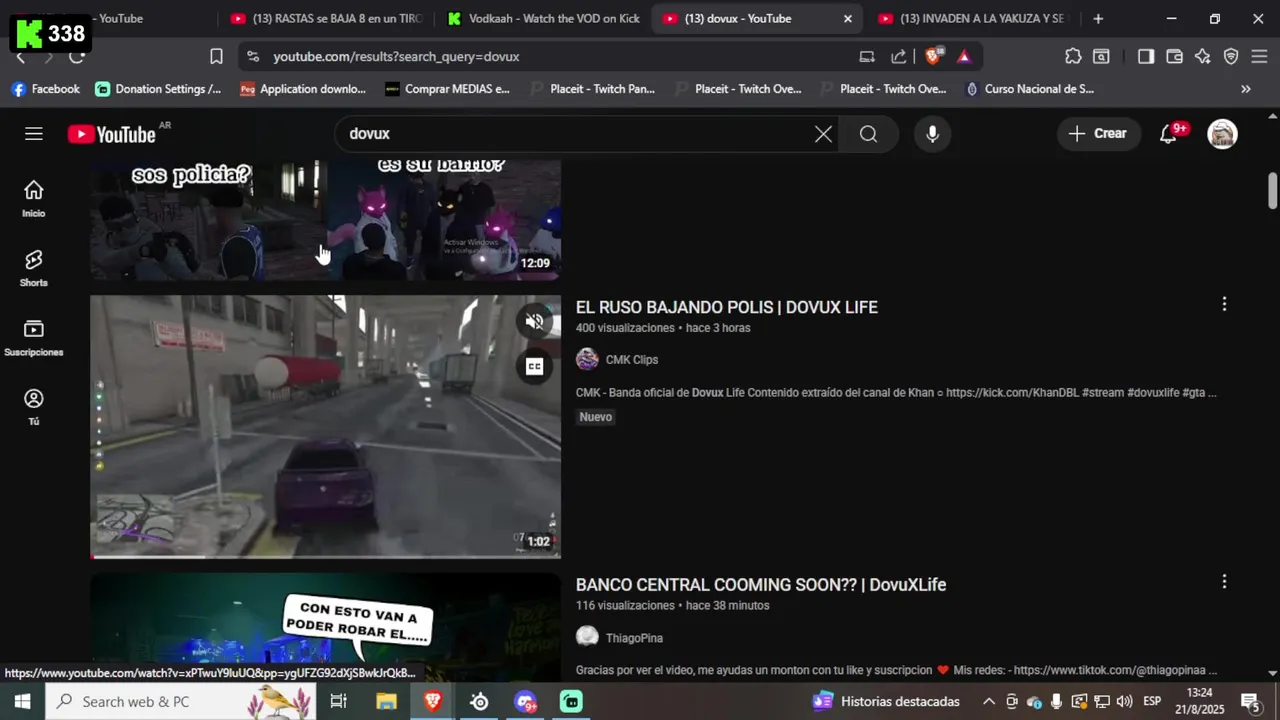Bookmark this page in address bar
The image size is (1280, 720).
216,57
